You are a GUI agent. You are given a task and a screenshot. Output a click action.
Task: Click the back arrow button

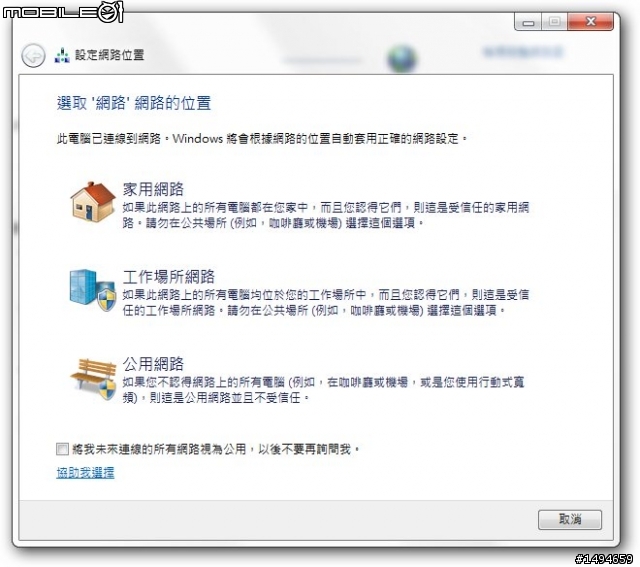(x=33, y=55)
